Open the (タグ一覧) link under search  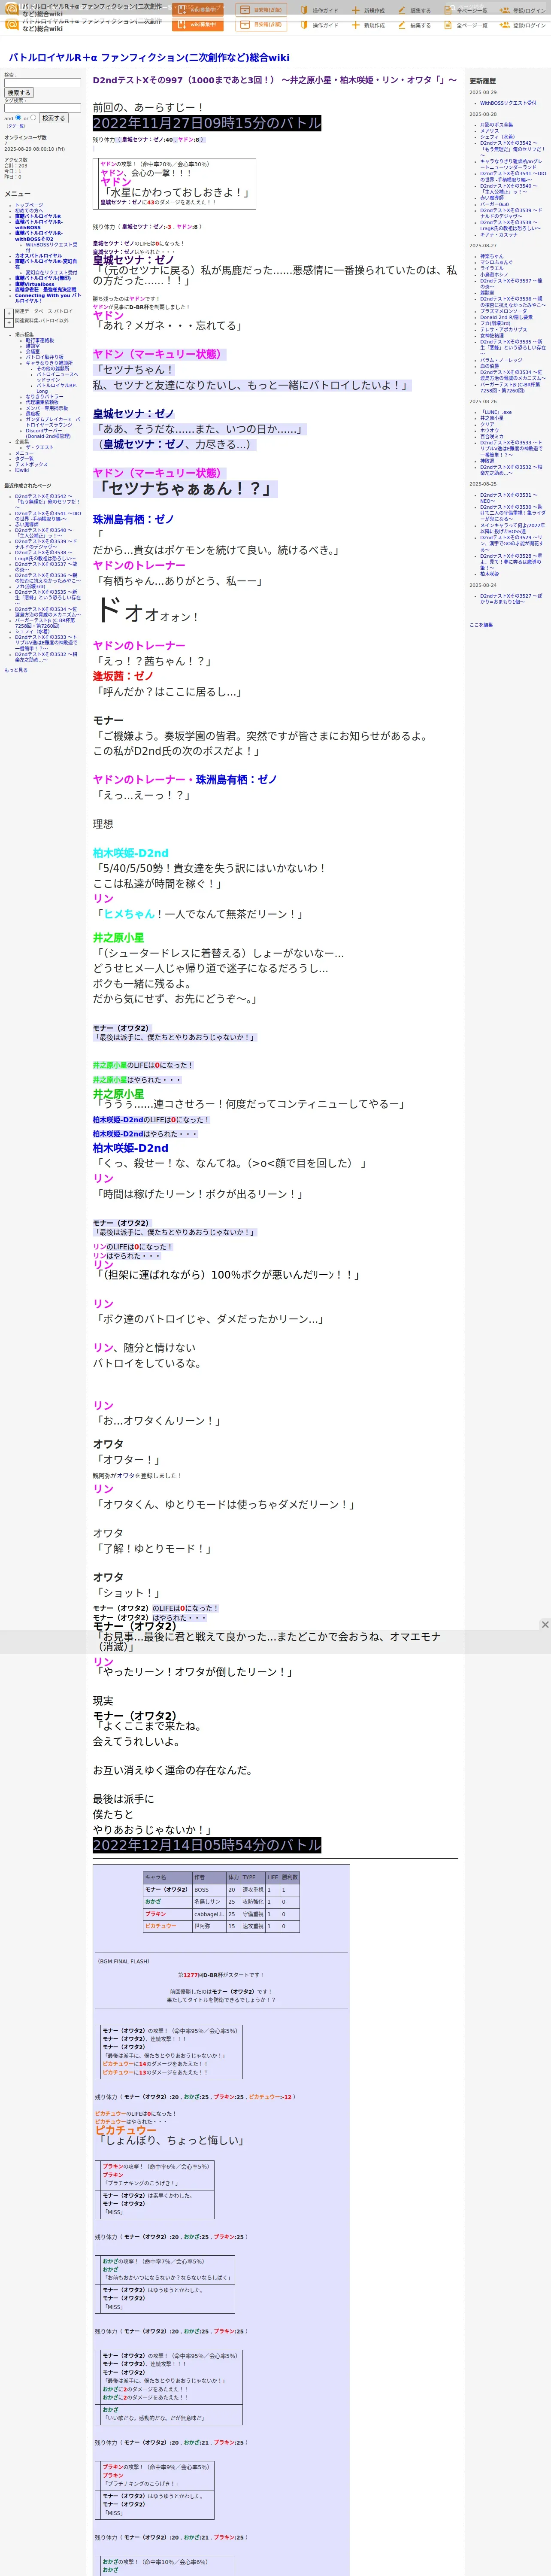(x=16, y=126)
